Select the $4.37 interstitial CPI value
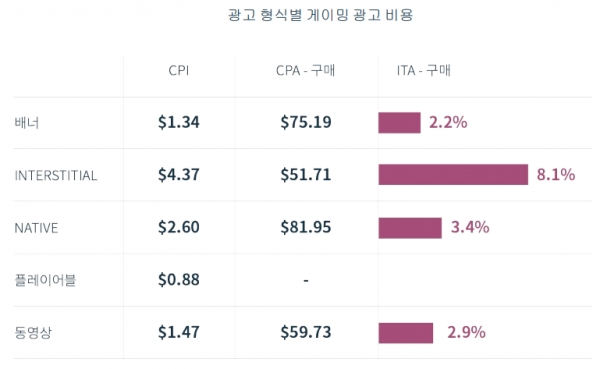This screenshot has width=600, height=369. [x=179, y=175]
